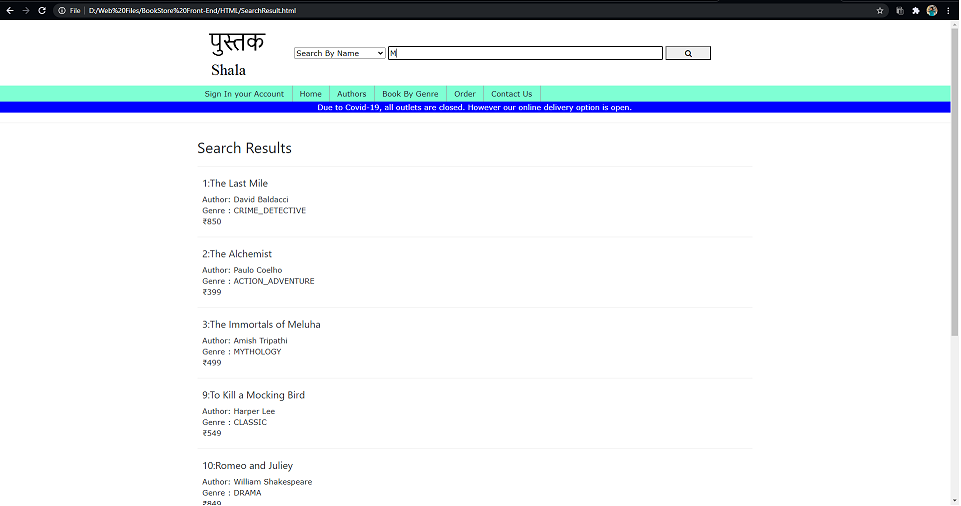Click the scrollbar up arrow

click(x=955, y=25)
